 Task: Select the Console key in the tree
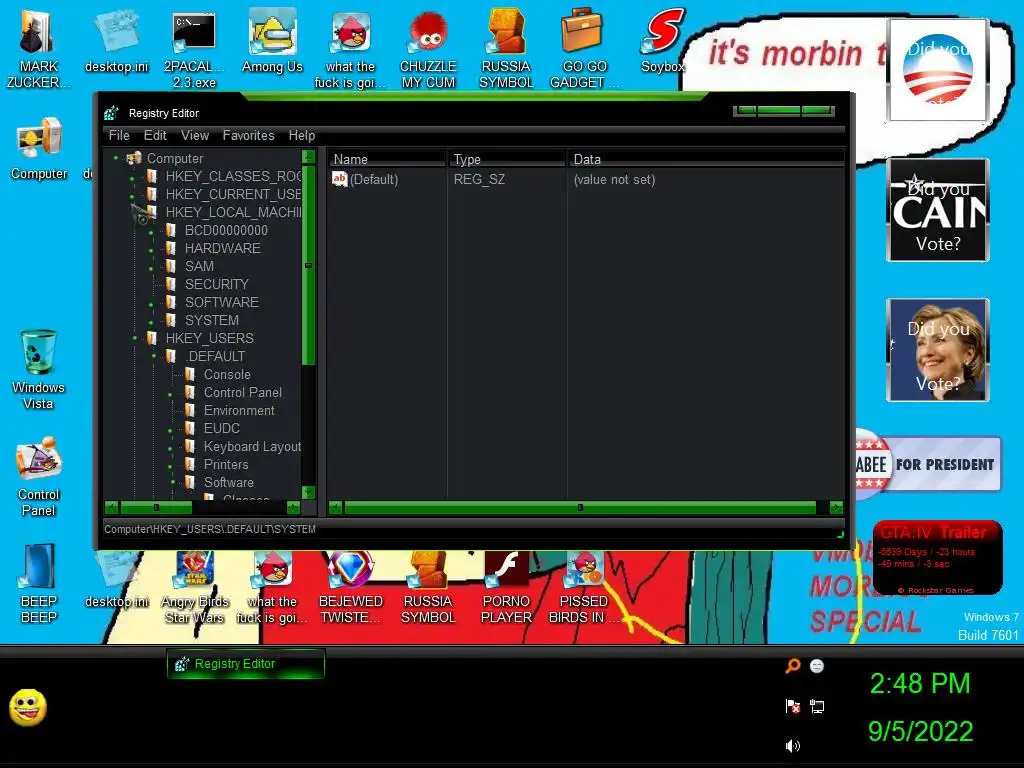tap(227, 374)
